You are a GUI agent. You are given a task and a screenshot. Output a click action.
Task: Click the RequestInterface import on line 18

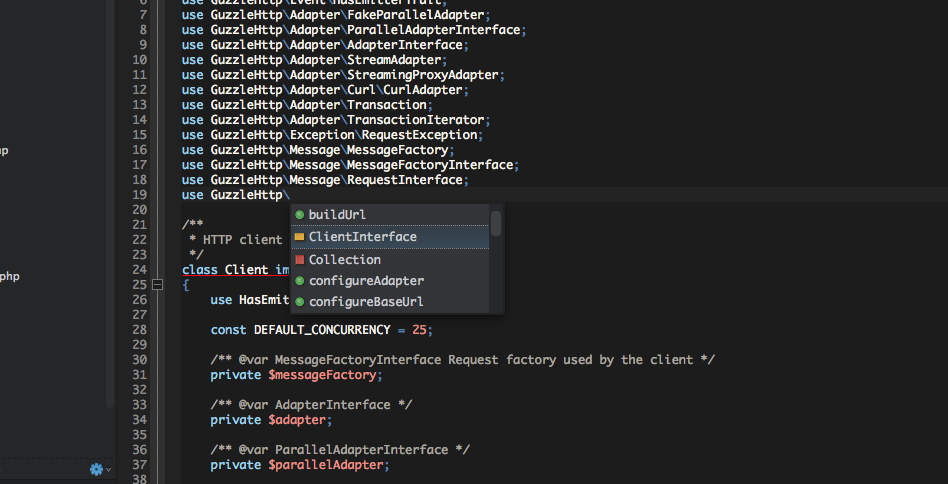coord(404,180)
